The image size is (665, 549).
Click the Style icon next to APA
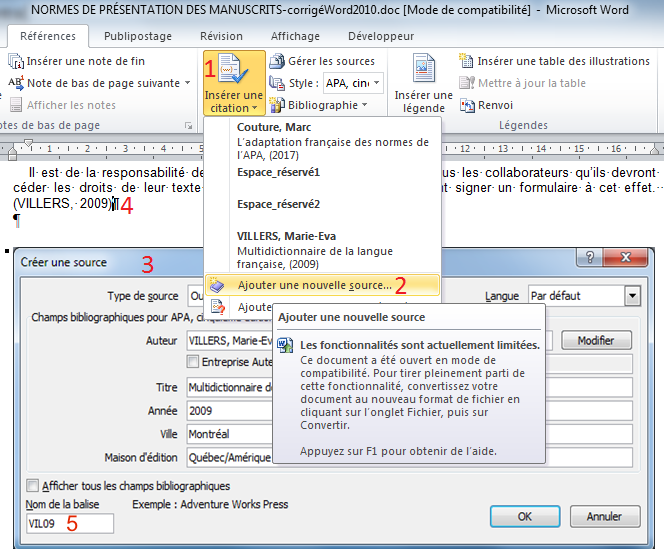(277, 83)
